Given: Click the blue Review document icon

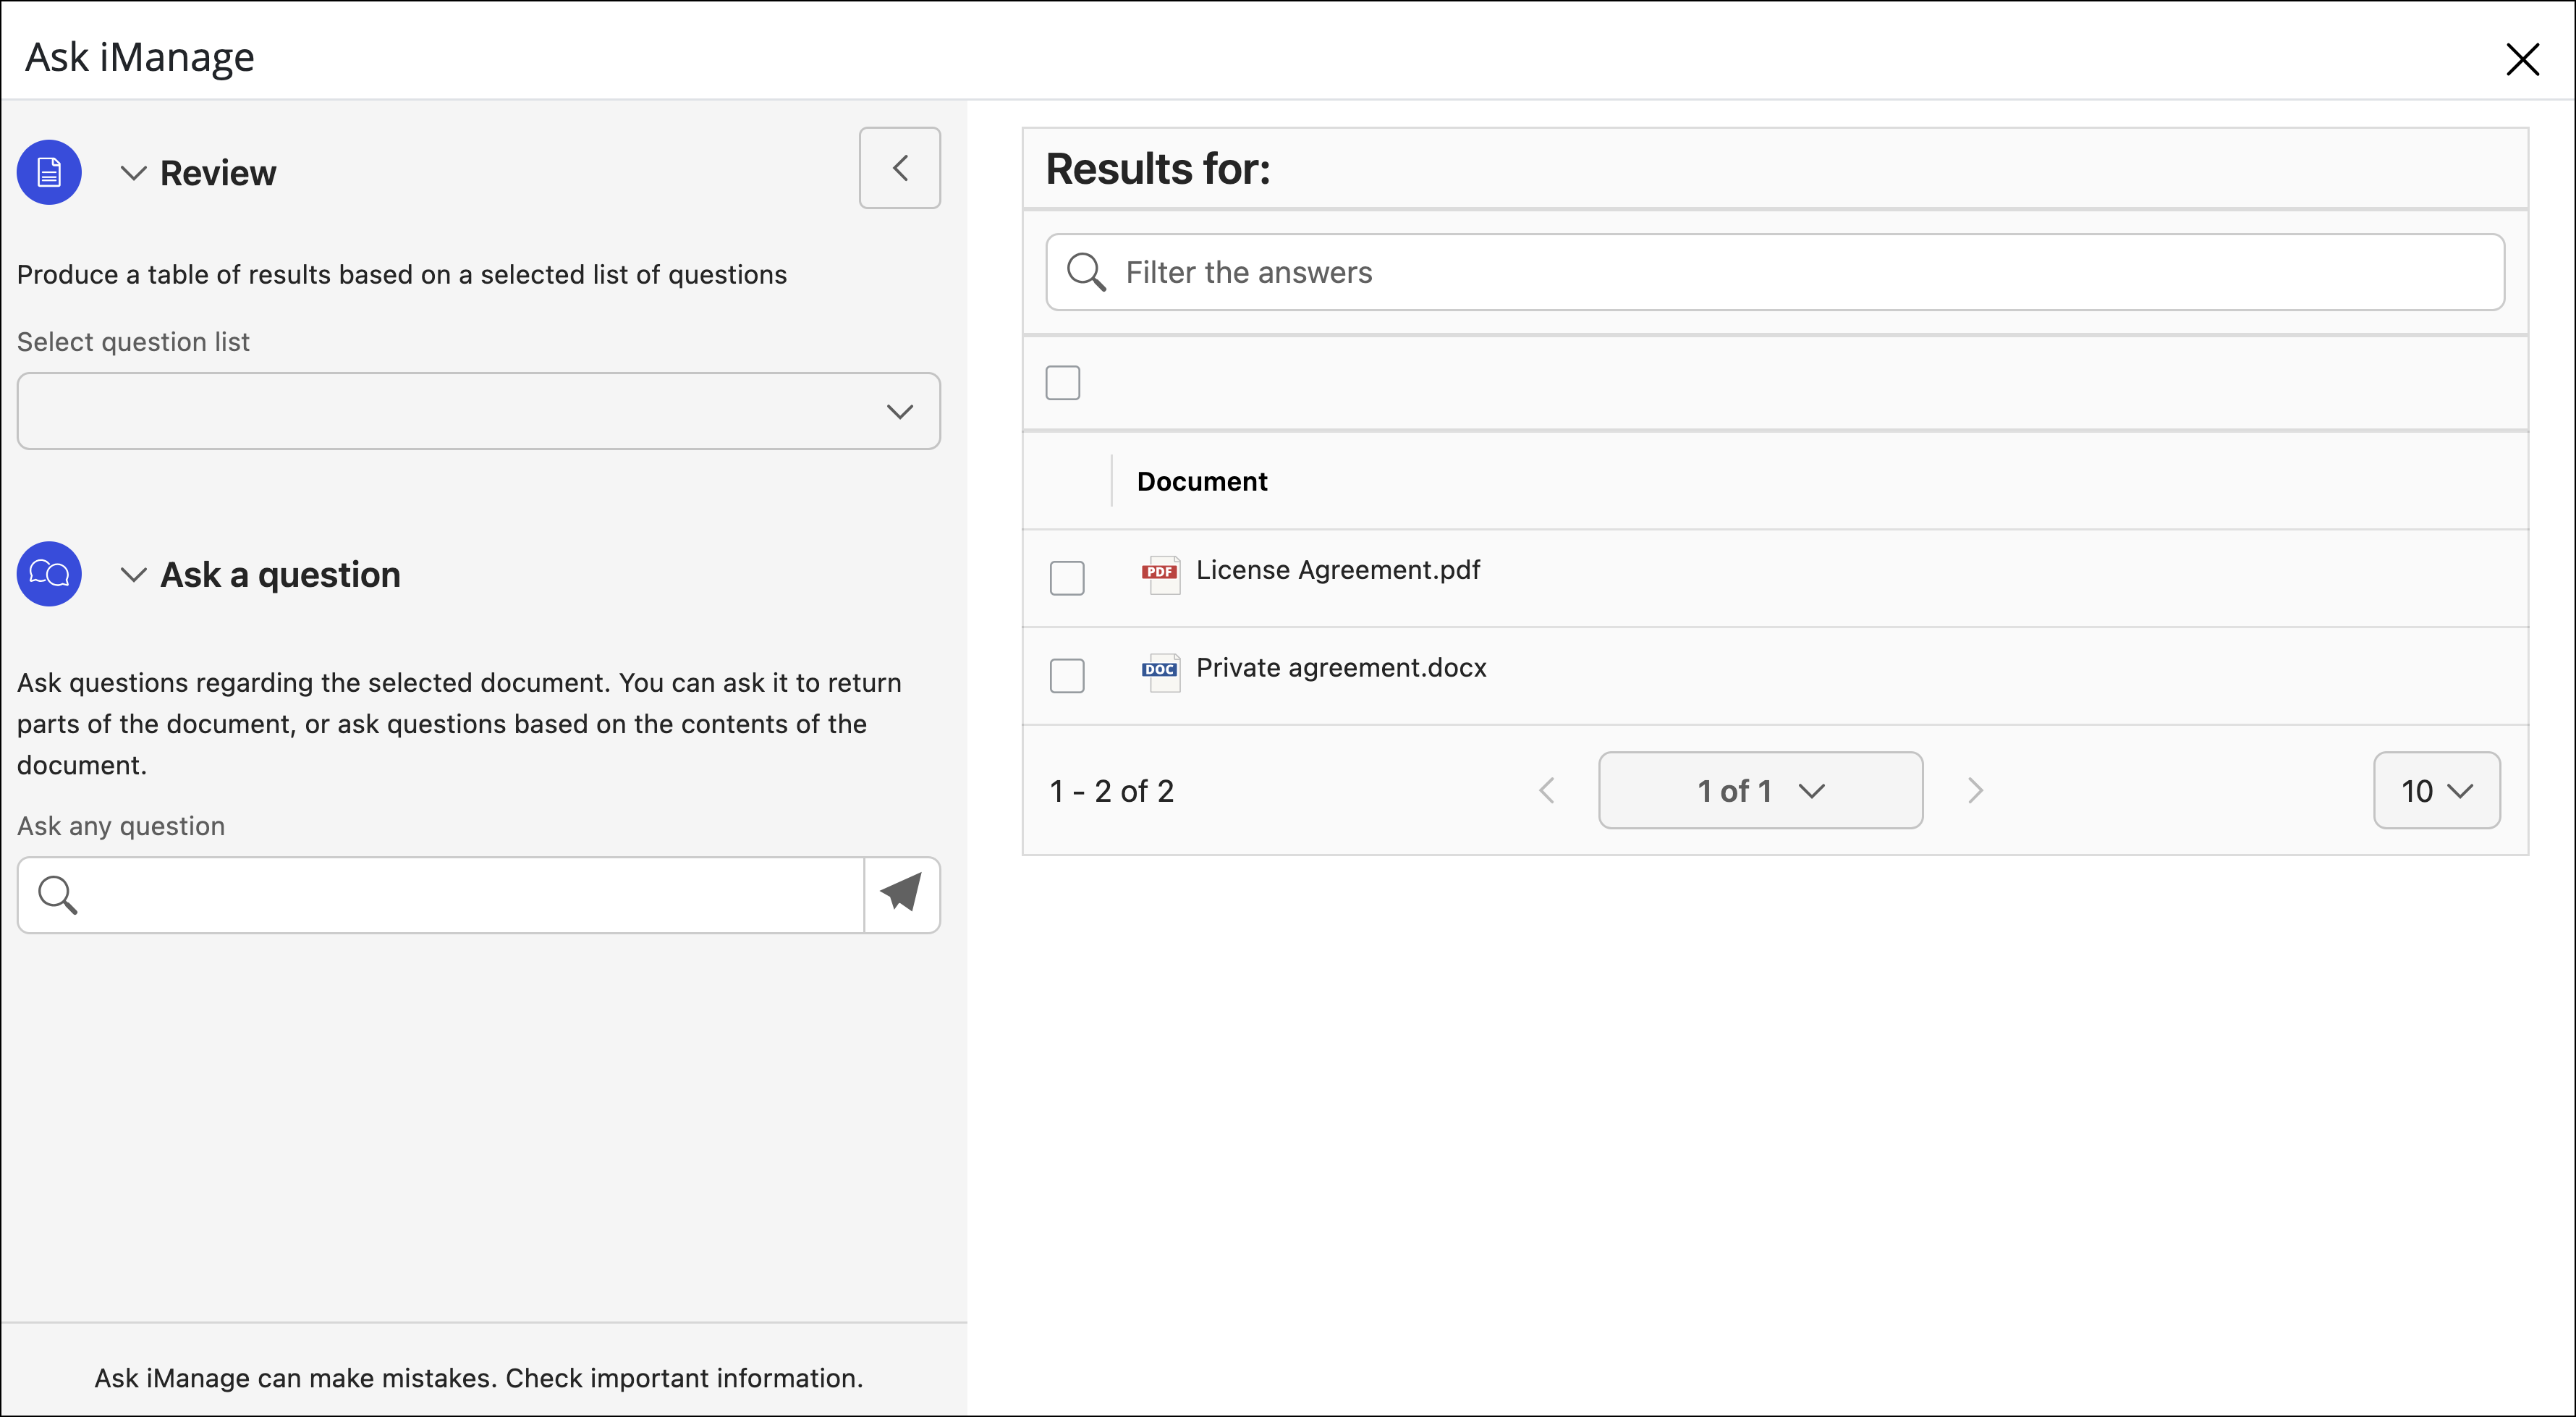Looking at the screenshot, I should (49, 172).
